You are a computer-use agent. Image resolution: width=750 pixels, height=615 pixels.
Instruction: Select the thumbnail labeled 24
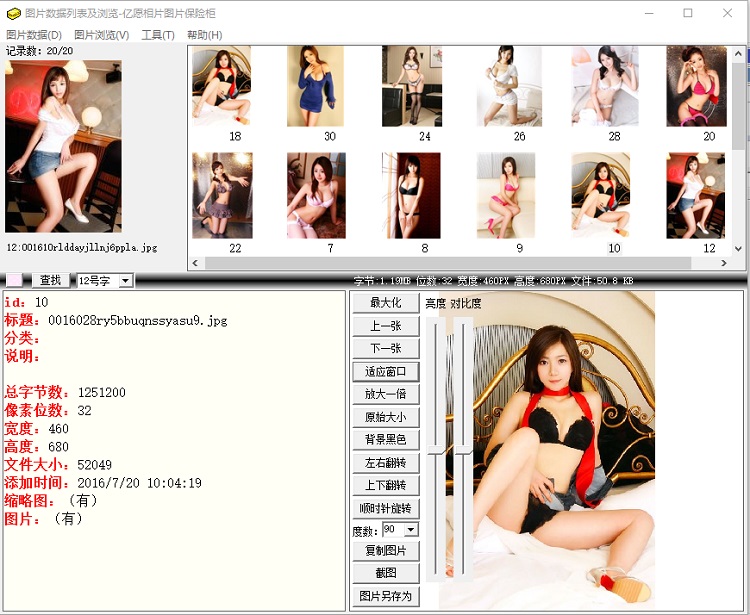point(411,86)
